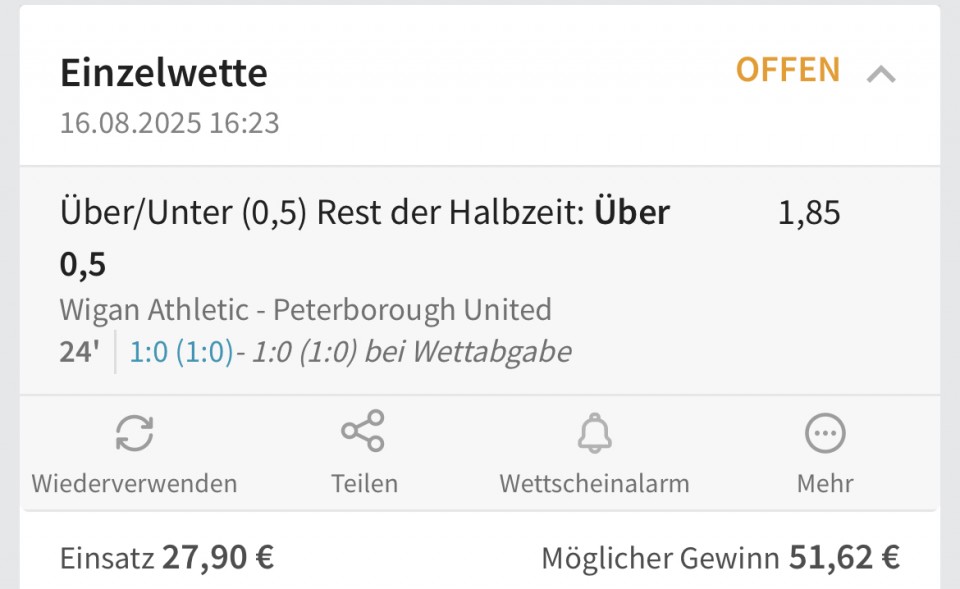
Task: Click the 1,85 odds value
Action: [x=809, y=213]
